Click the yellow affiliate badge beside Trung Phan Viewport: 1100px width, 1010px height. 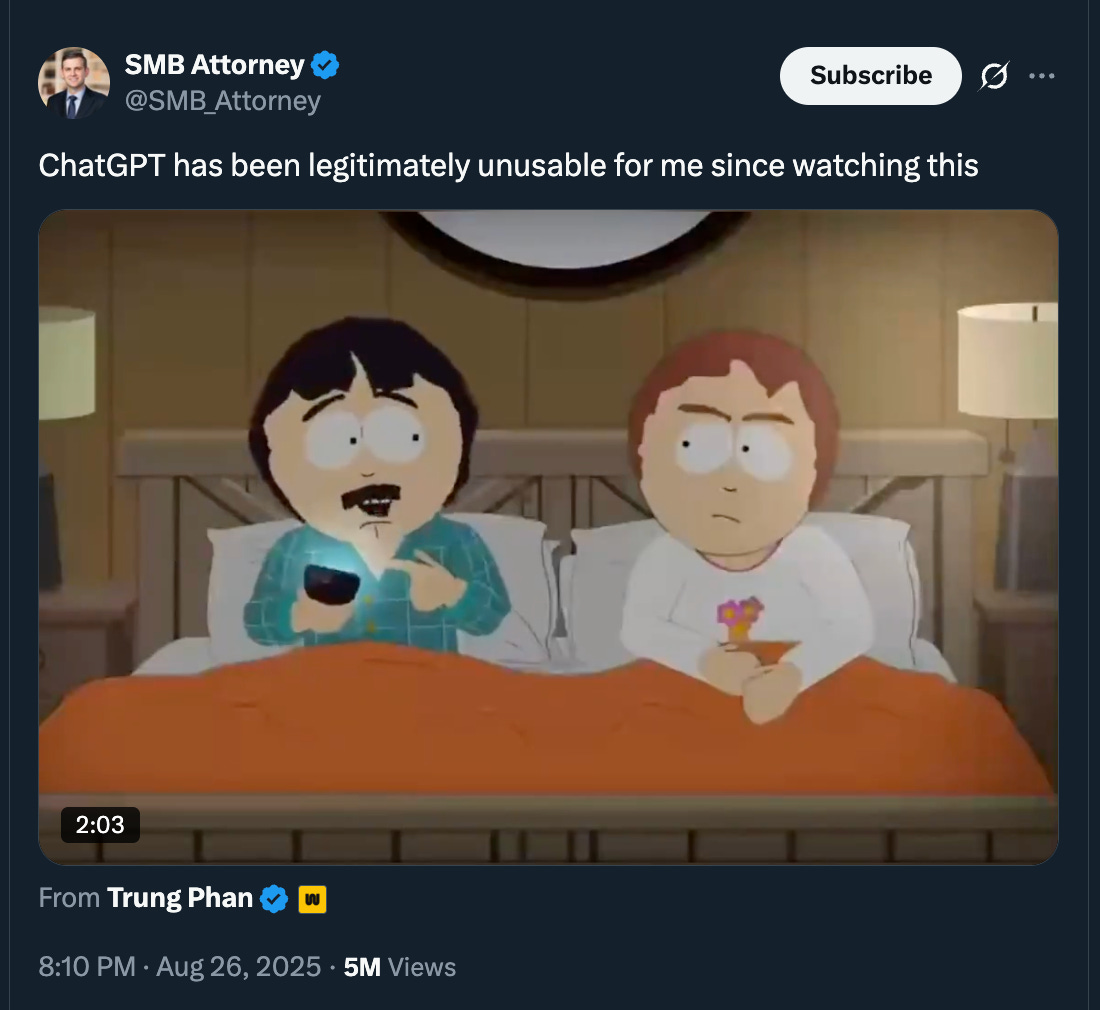point(312,899)
